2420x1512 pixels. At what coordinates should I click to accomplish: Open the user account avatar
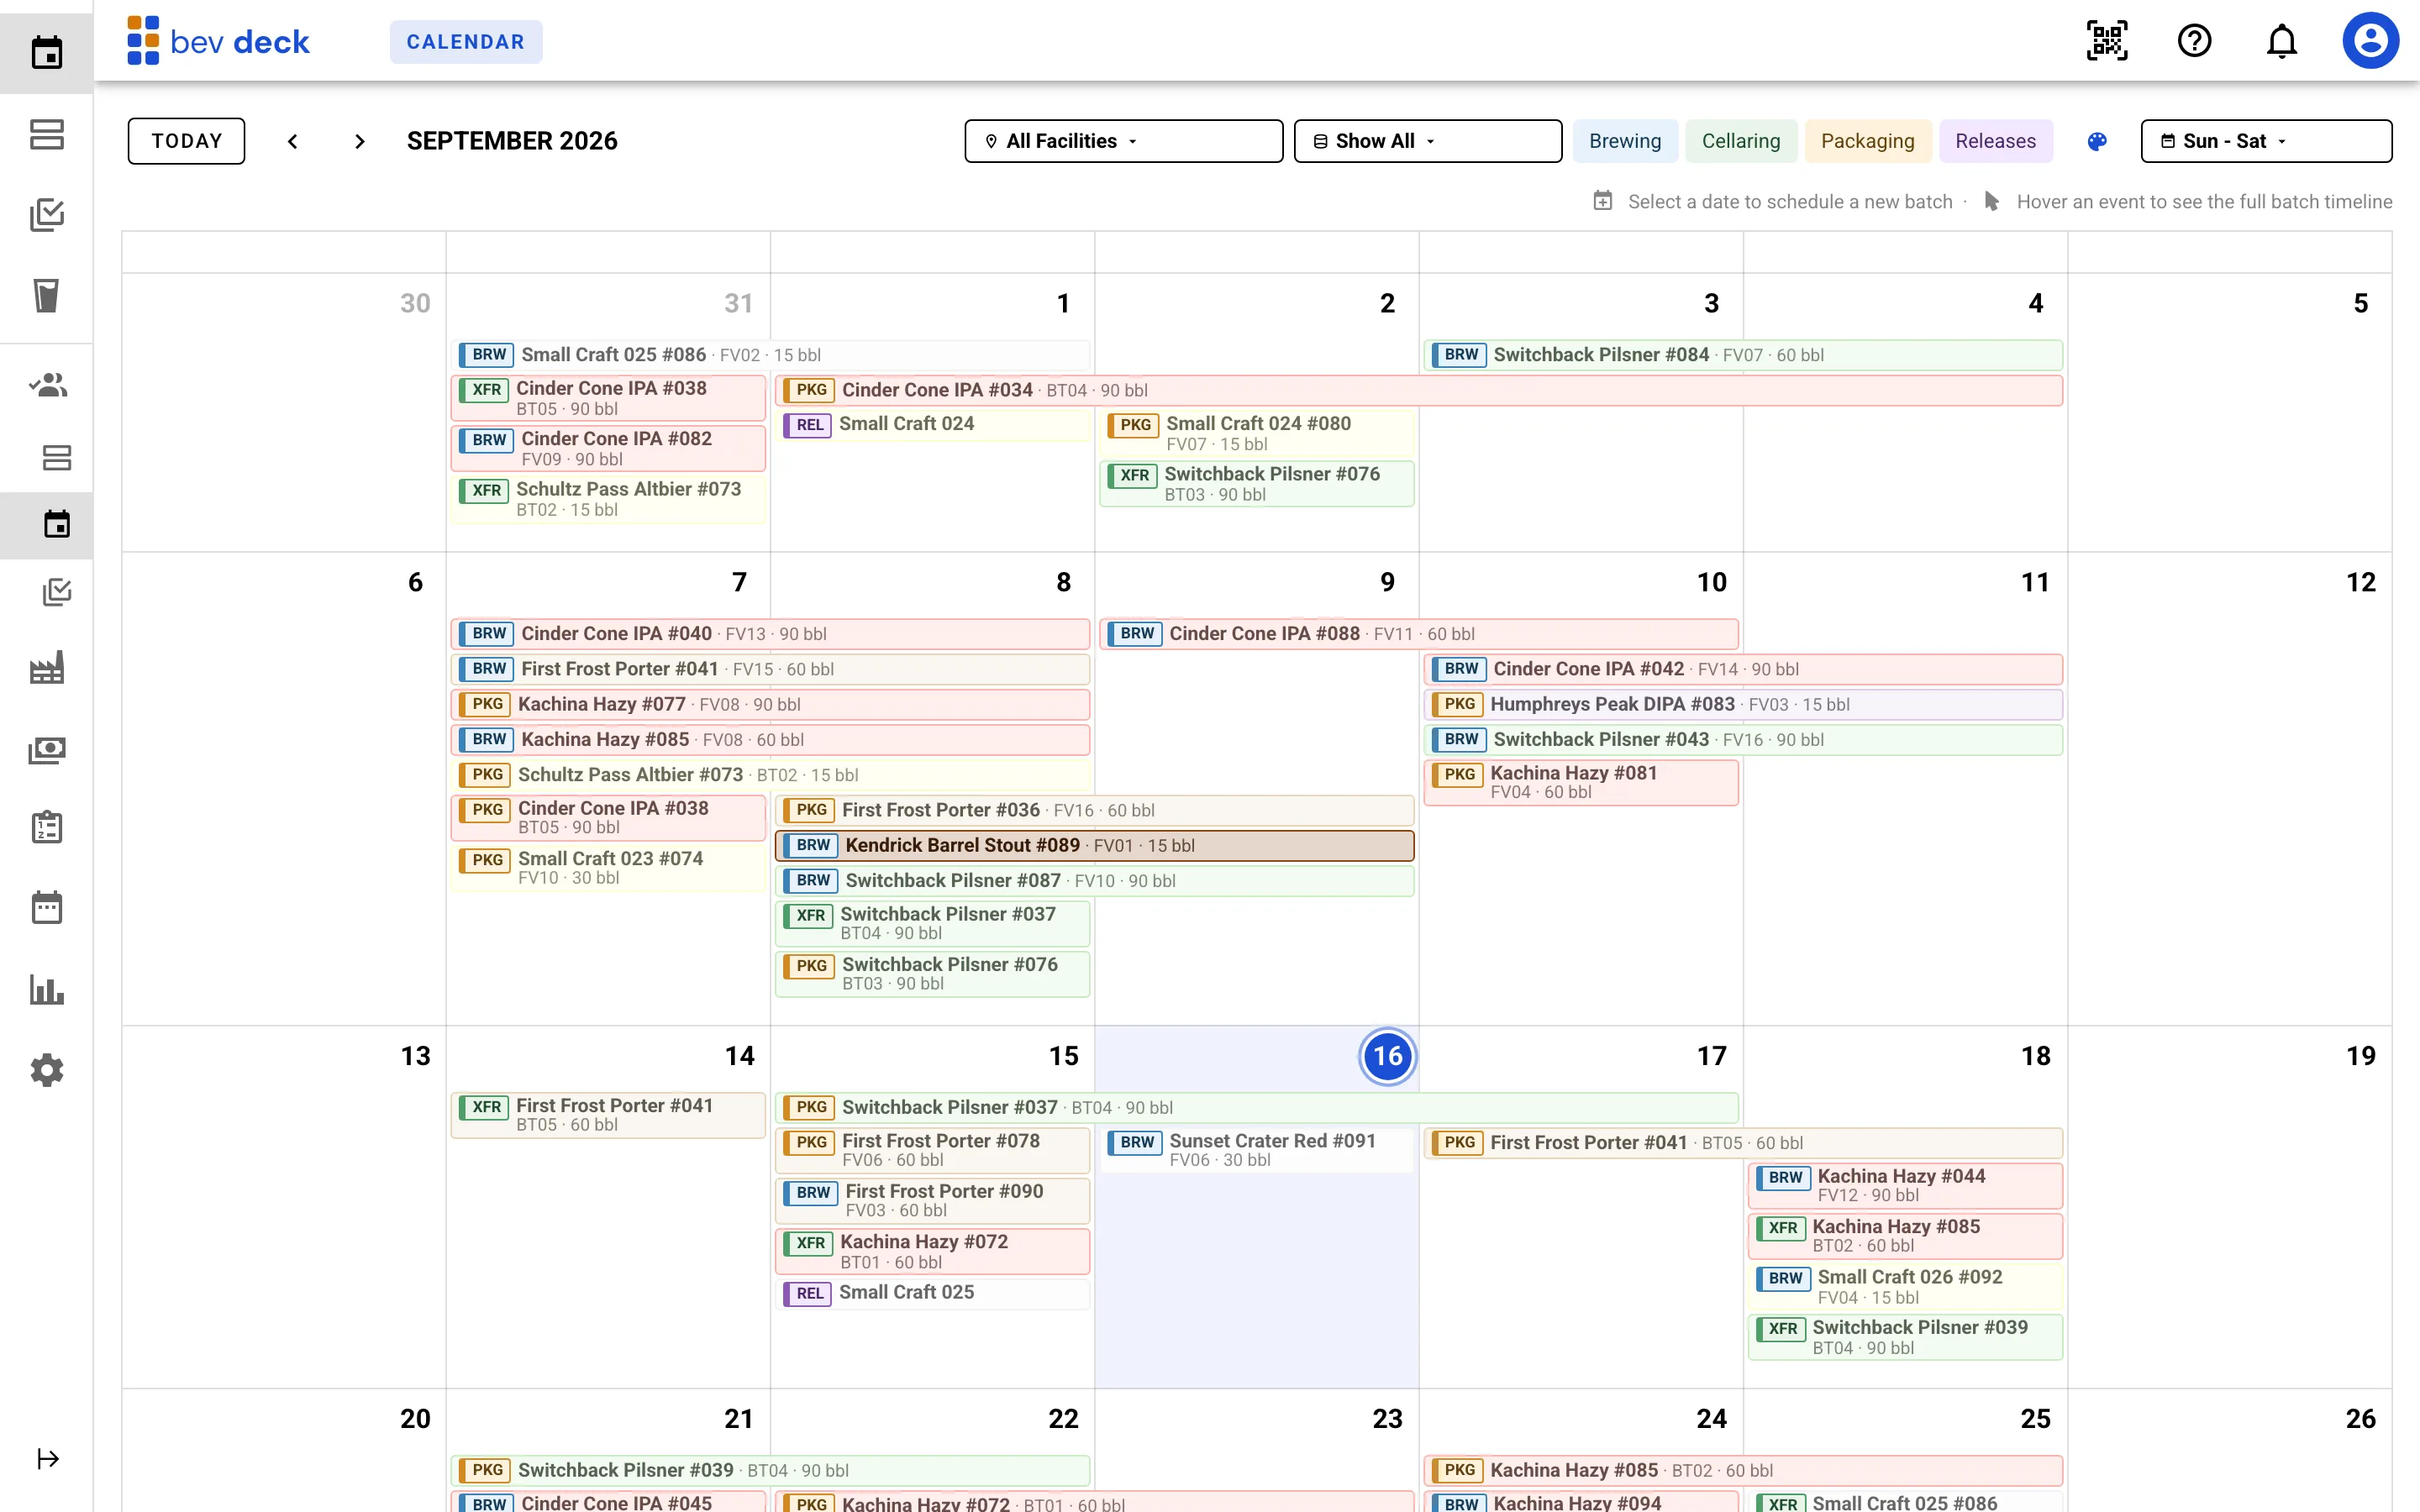[x=2370, y=41]
